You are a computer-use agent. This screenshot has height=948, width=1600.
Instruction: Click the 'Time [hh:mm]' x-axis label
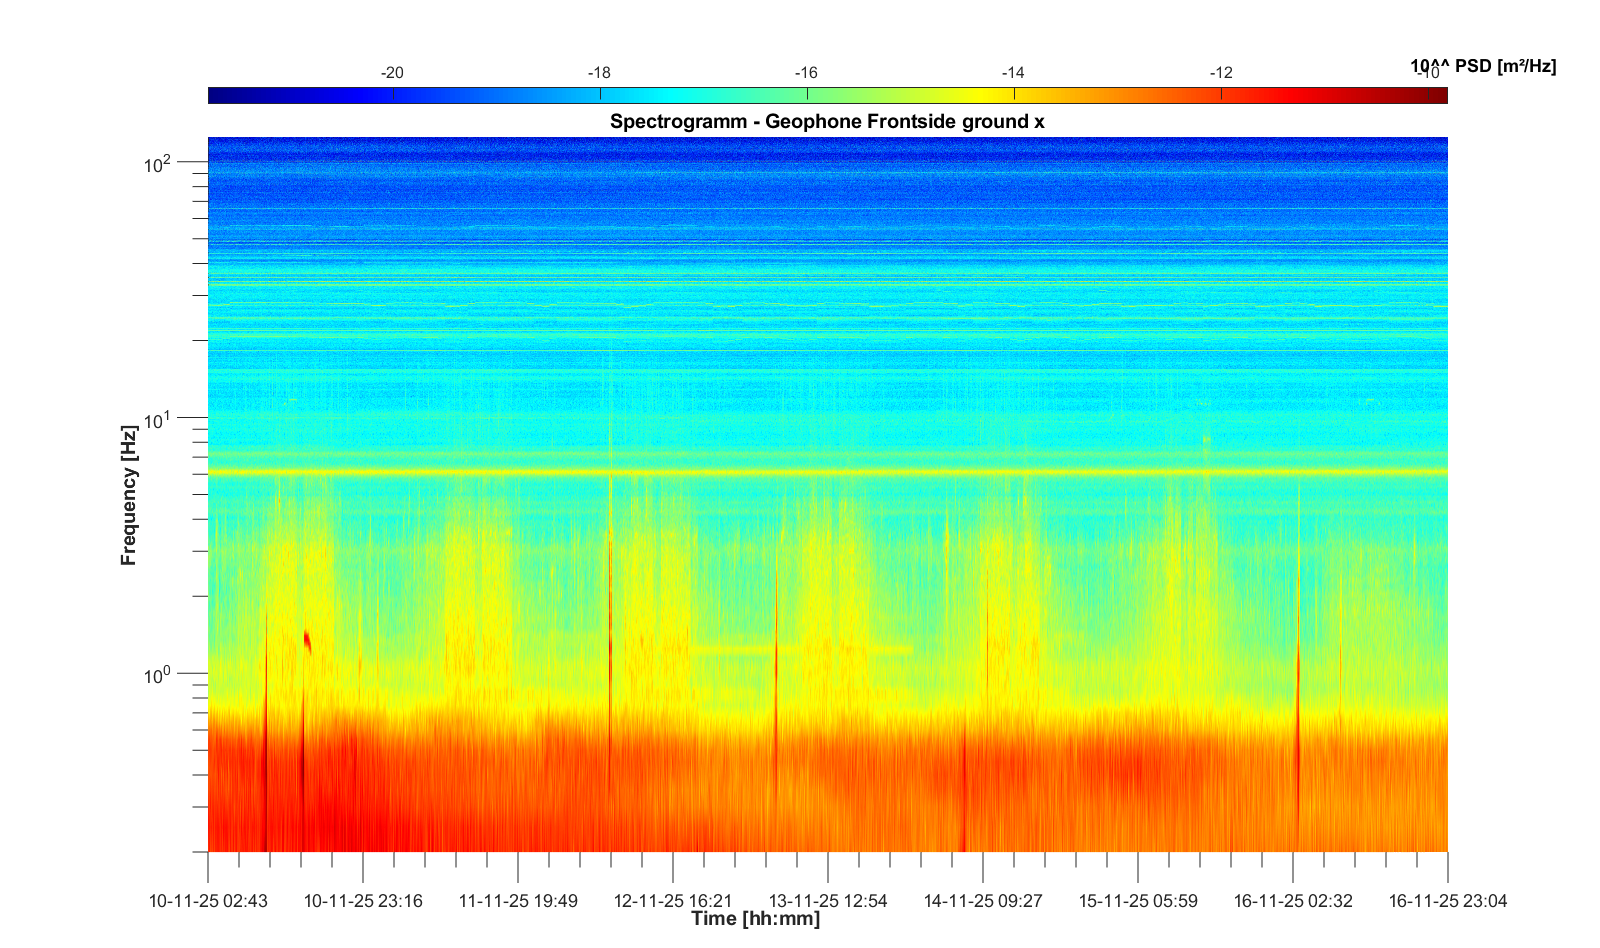[755, 918]
